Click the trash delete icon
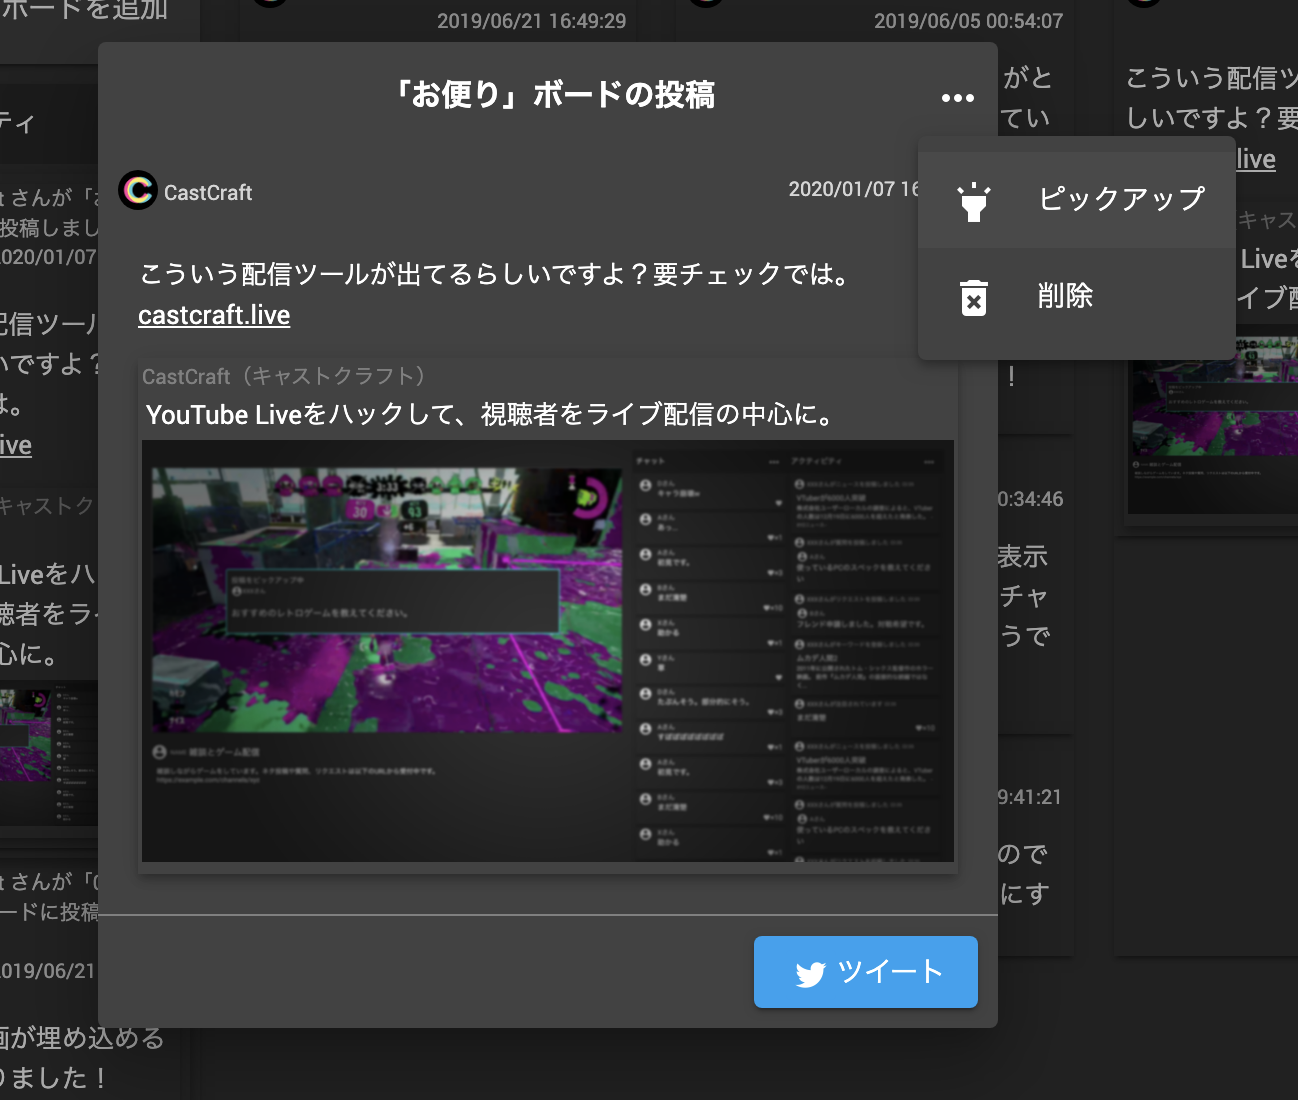 pyautogui.click(x=973, y=297)
